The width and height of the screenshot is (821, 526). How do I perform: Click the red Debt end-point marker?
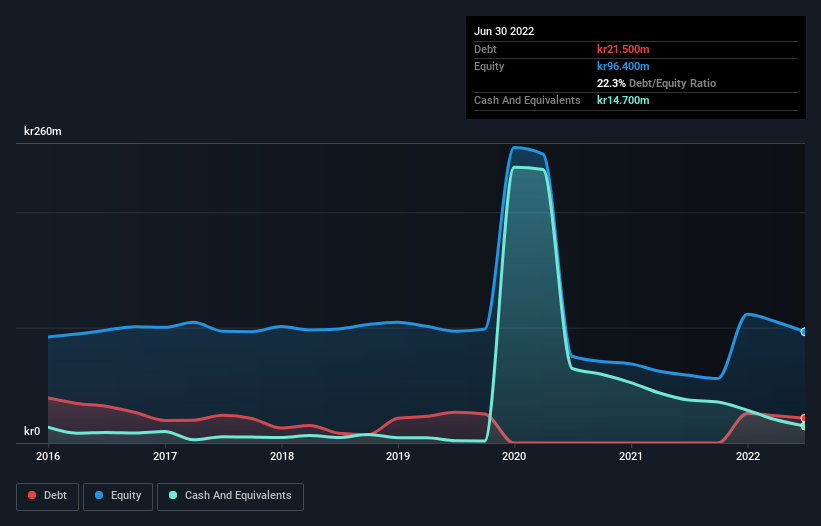804,418
